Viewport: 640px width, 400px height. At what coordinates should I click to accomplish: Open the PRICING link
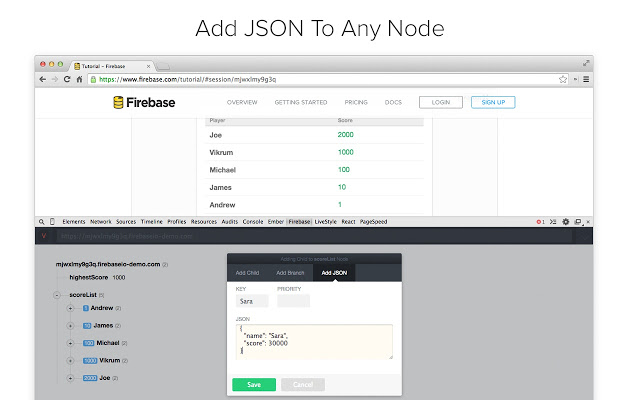tap(356, 102)
